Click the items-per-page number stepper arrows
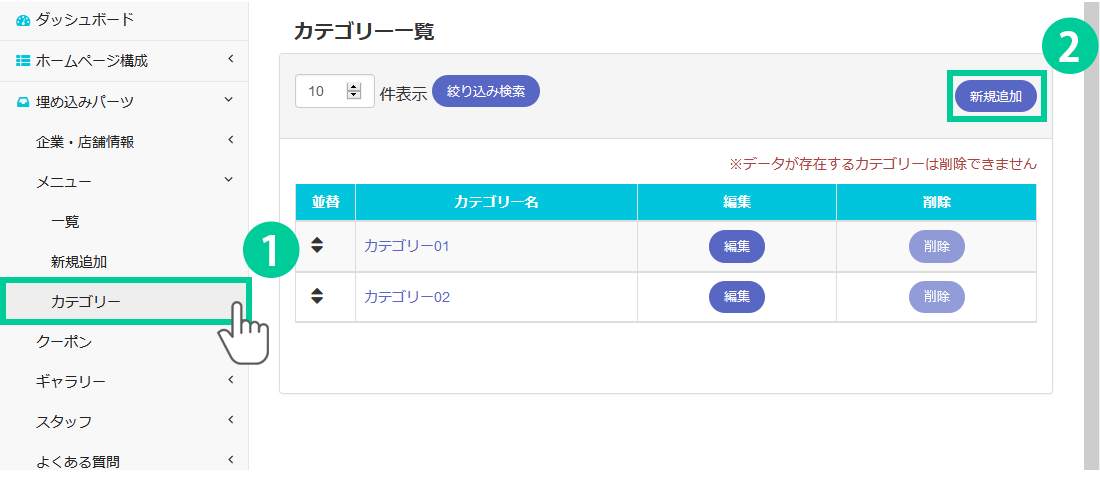Viewport: 1100px width, 490px height. tap(353, 91)
